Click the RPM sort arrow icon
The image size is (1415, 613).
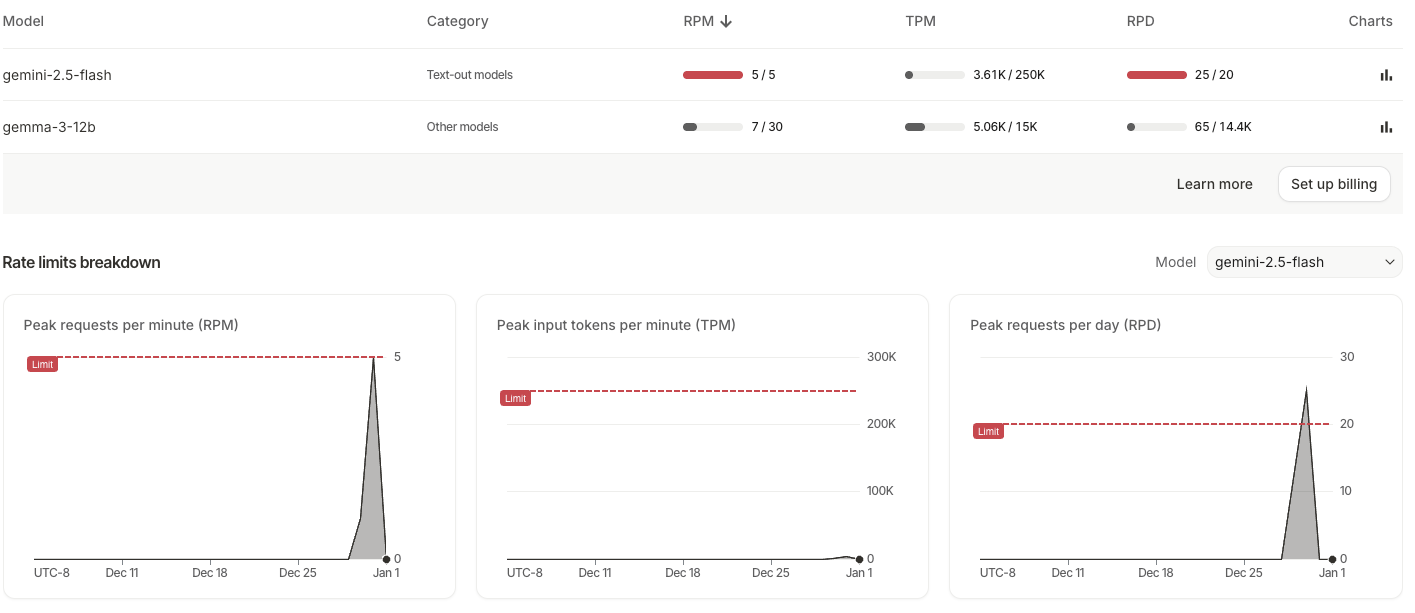pos(726,21)
